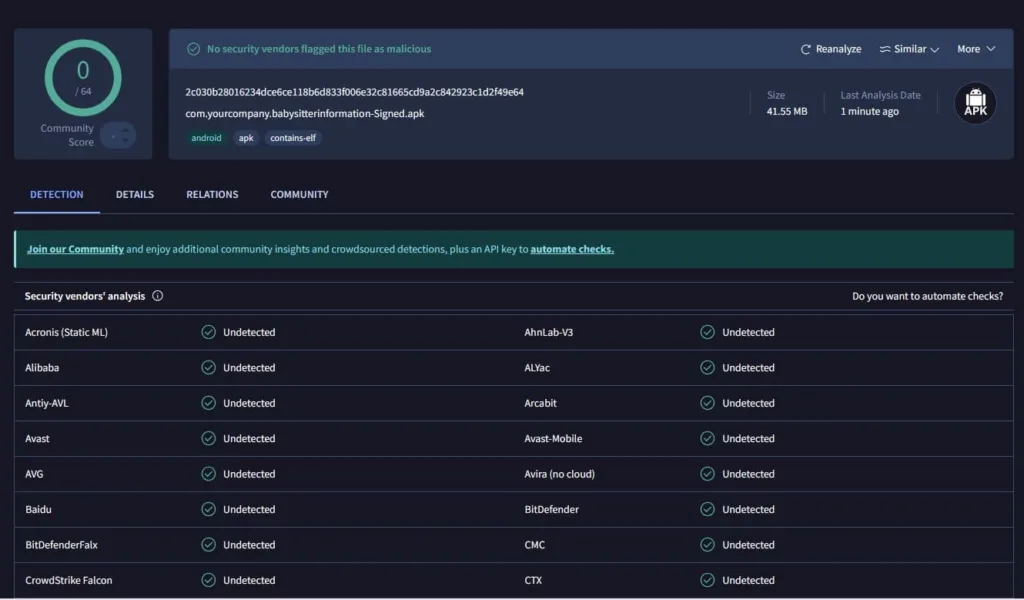The width and height of the screenshot is (1024, 600).
Task: Open the Relations tab
Action: pos(212,194)
